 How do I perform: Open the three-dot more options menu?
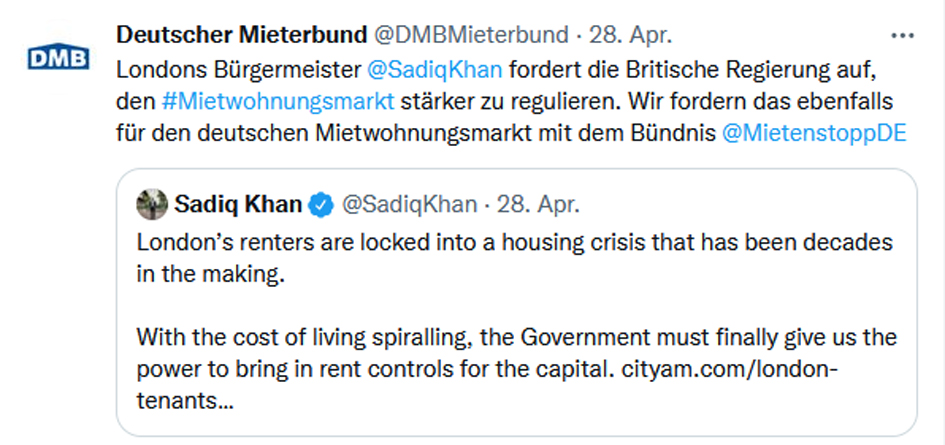[902, 35]
